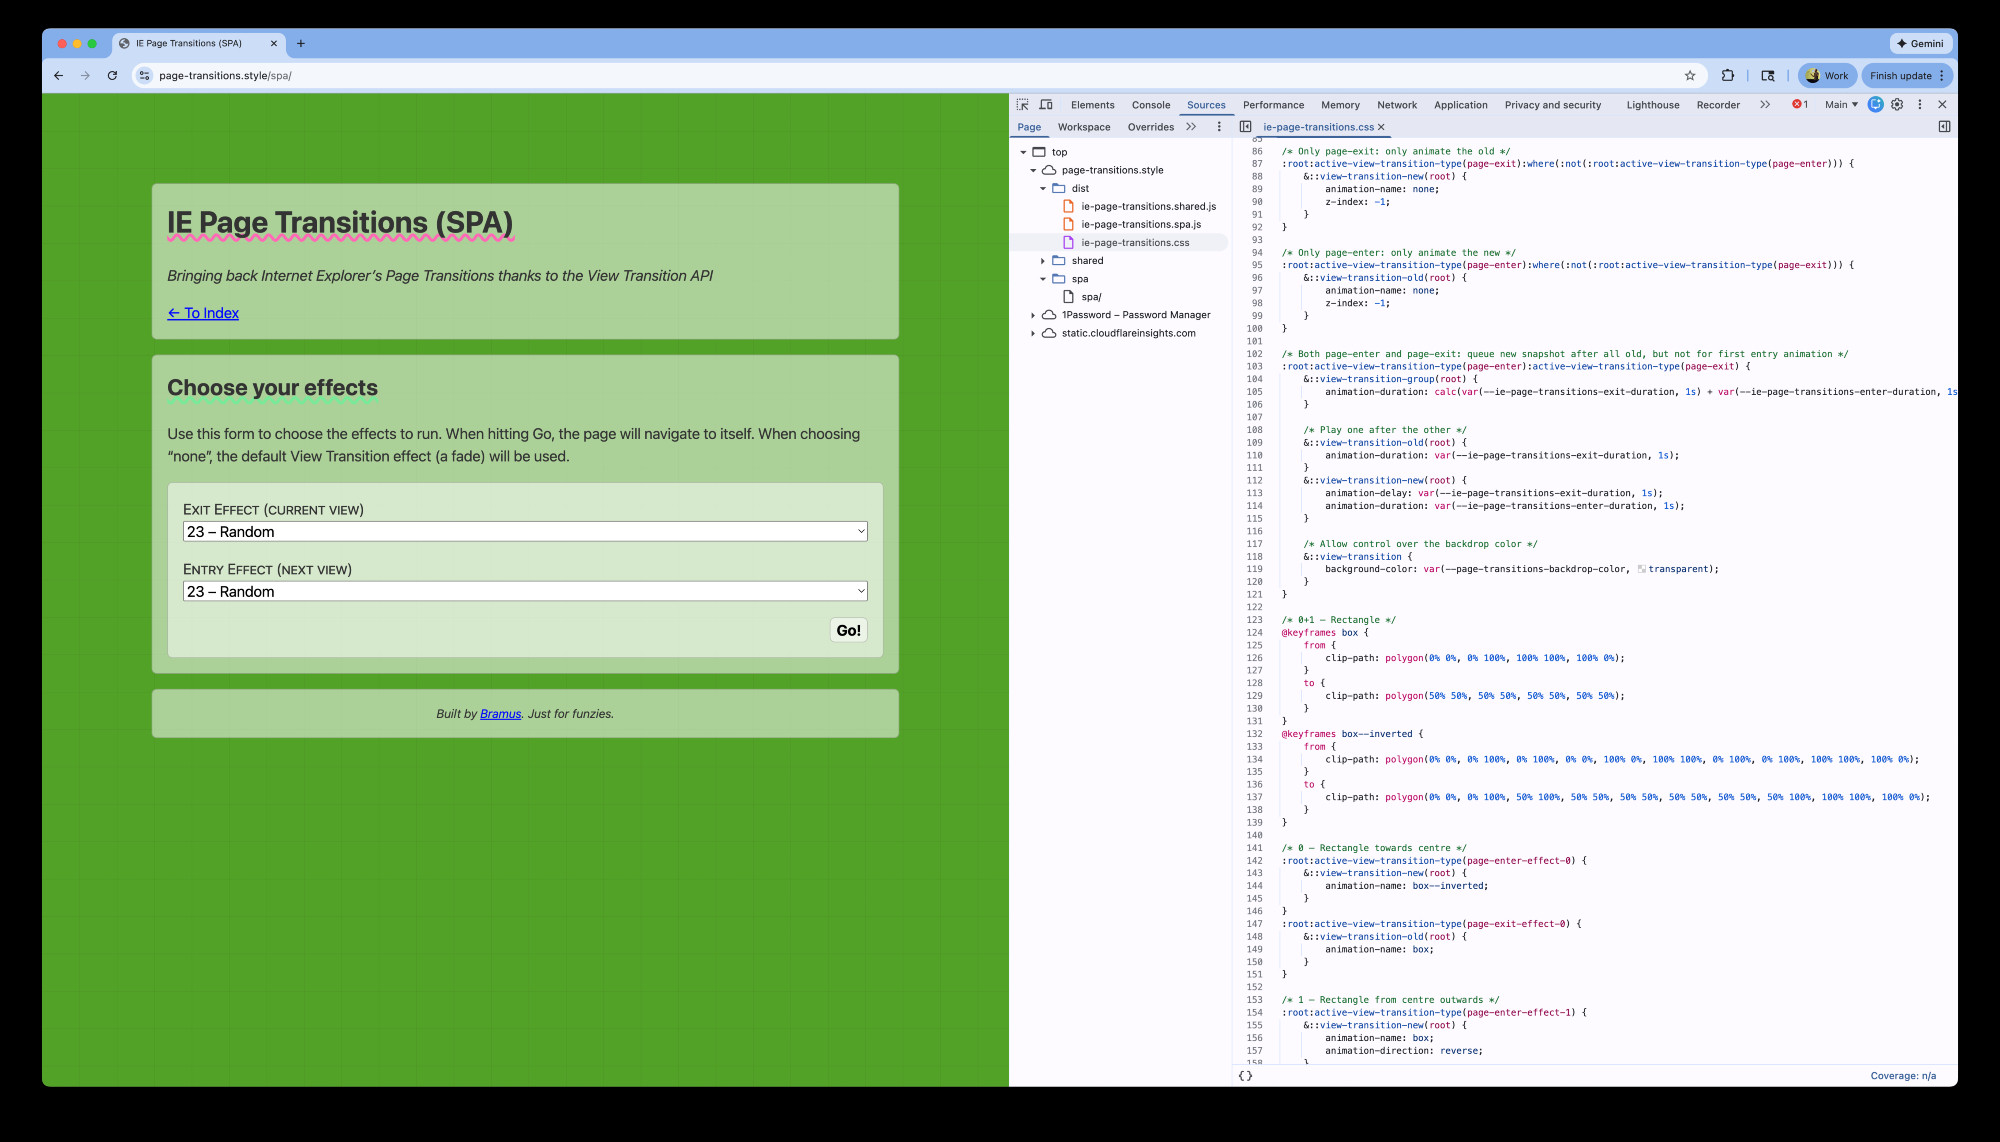Open the Chrome extensions puzzle icon
Image resolution: width=2000 pixels, height=1142 pixels.
pos(1727,75)
